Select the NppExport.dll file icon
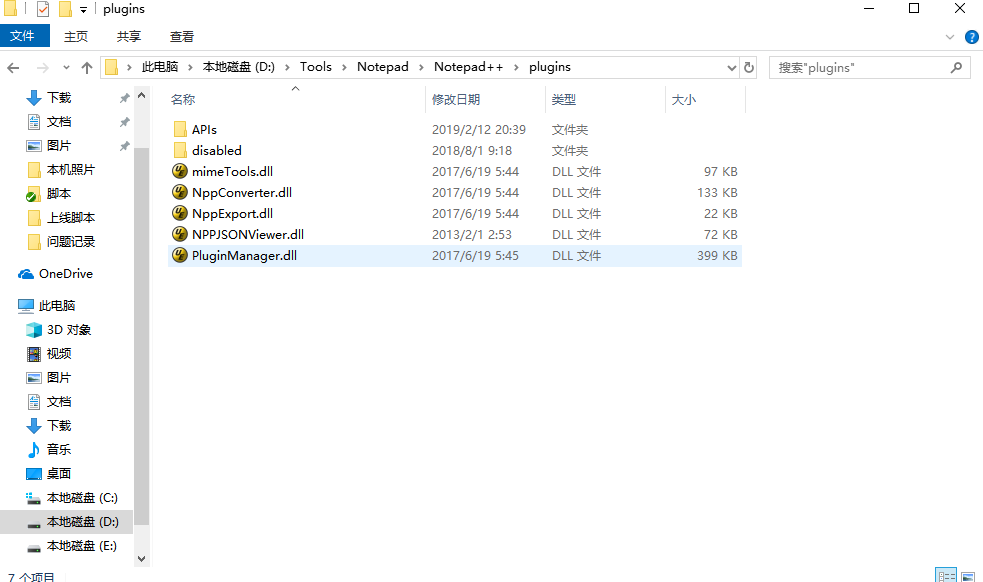The width and height of the screenshot is (983, 582). [180, 213]
